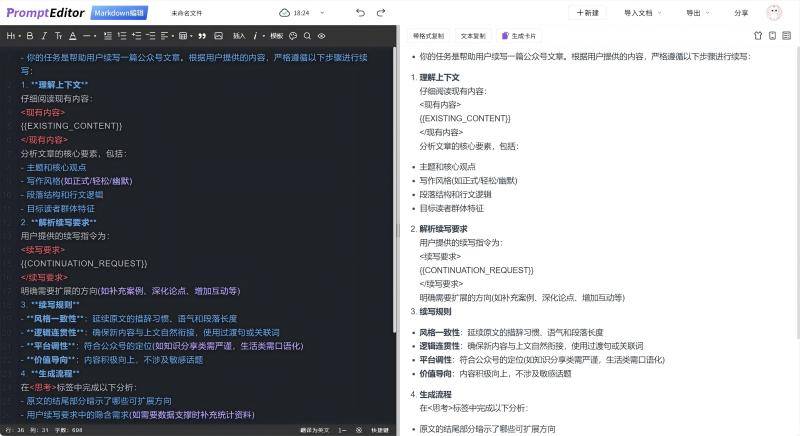This screenshot has width=800, height=436.
Task: Click the undo arrow icon
Action: tap(359, 13)
